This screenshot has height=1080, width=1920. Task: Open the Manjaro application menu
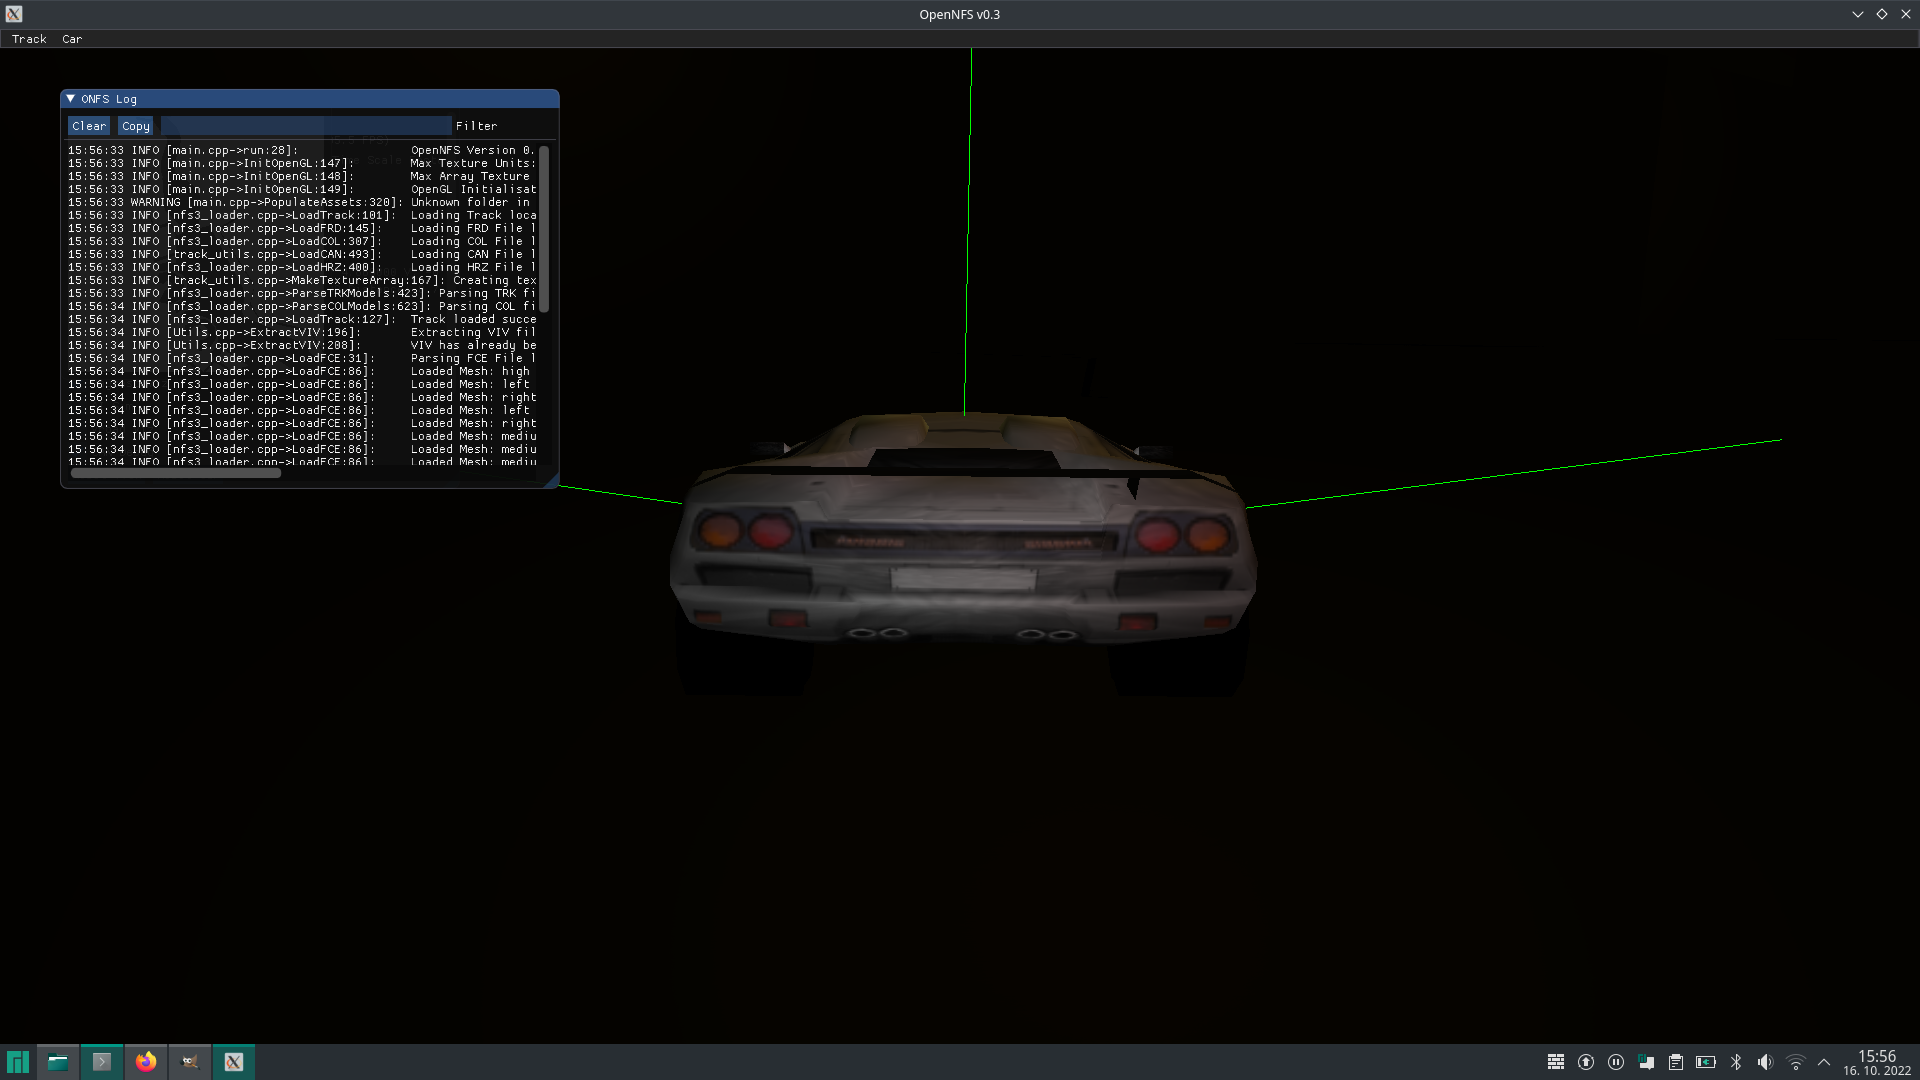pos(16,1062)
